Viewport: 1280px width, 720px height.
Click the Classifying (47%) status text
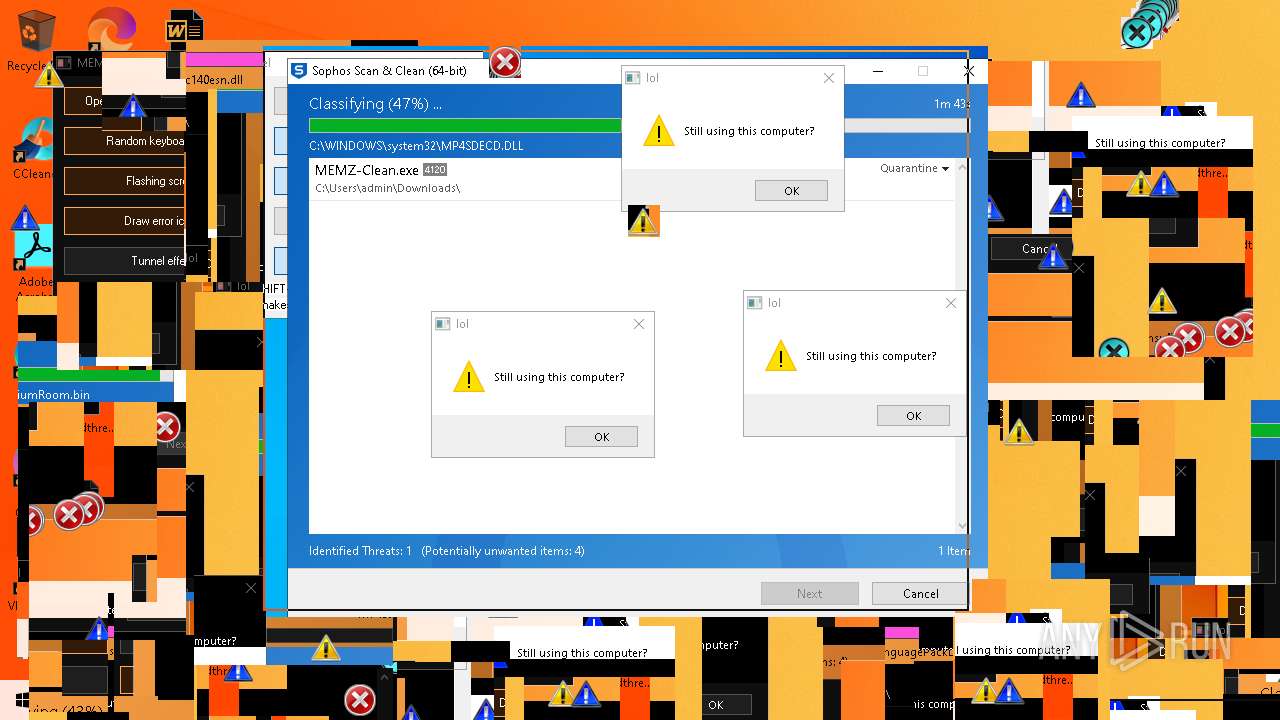[x=375, y=104]
